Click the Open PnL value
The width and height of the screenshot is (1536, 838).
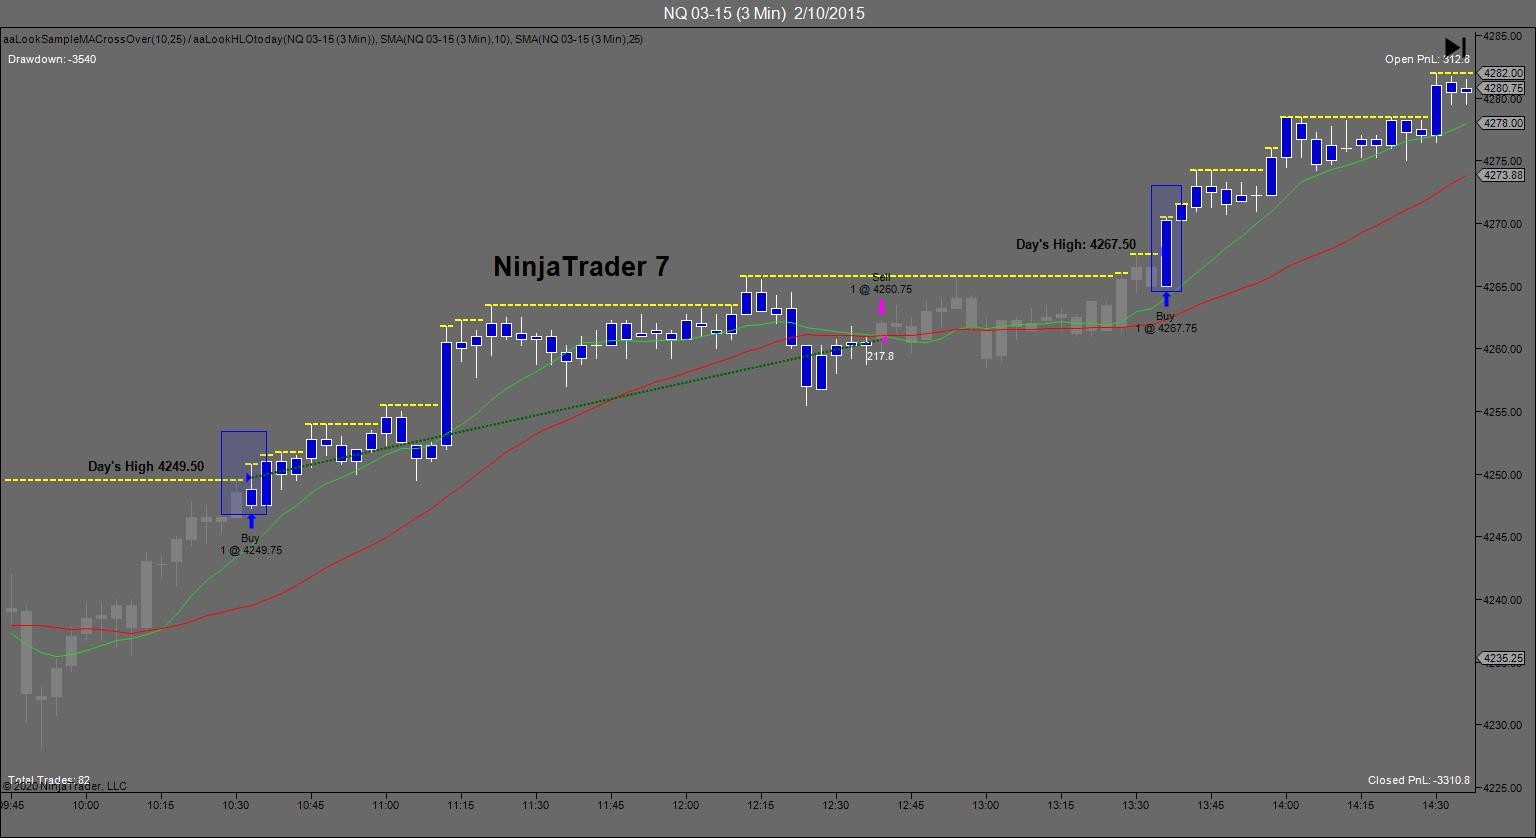click(x=1427, y=59)
